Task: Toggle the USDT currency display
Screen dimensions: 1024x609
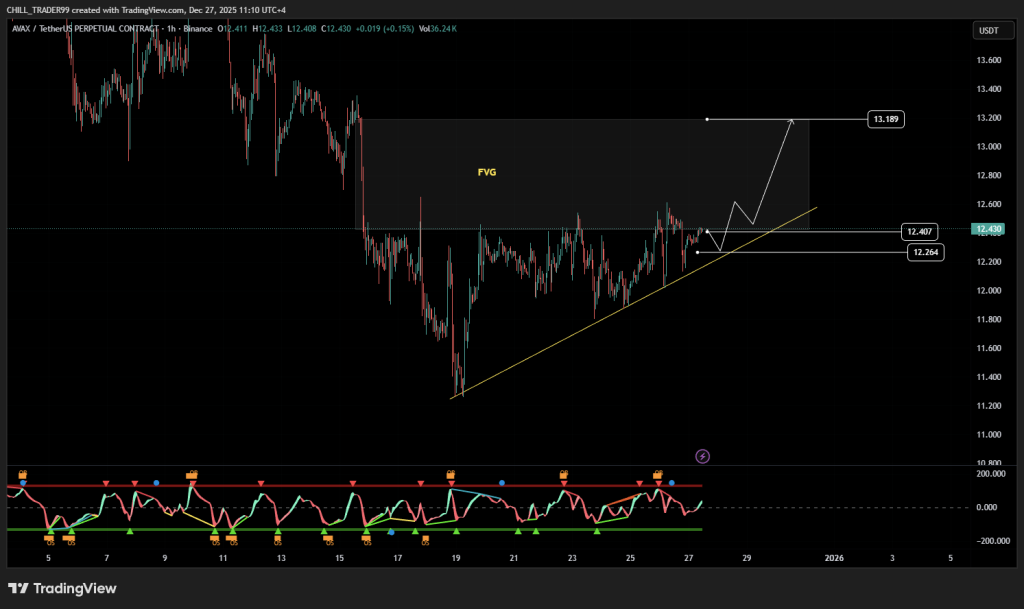Action: click(x=991, y=30)
